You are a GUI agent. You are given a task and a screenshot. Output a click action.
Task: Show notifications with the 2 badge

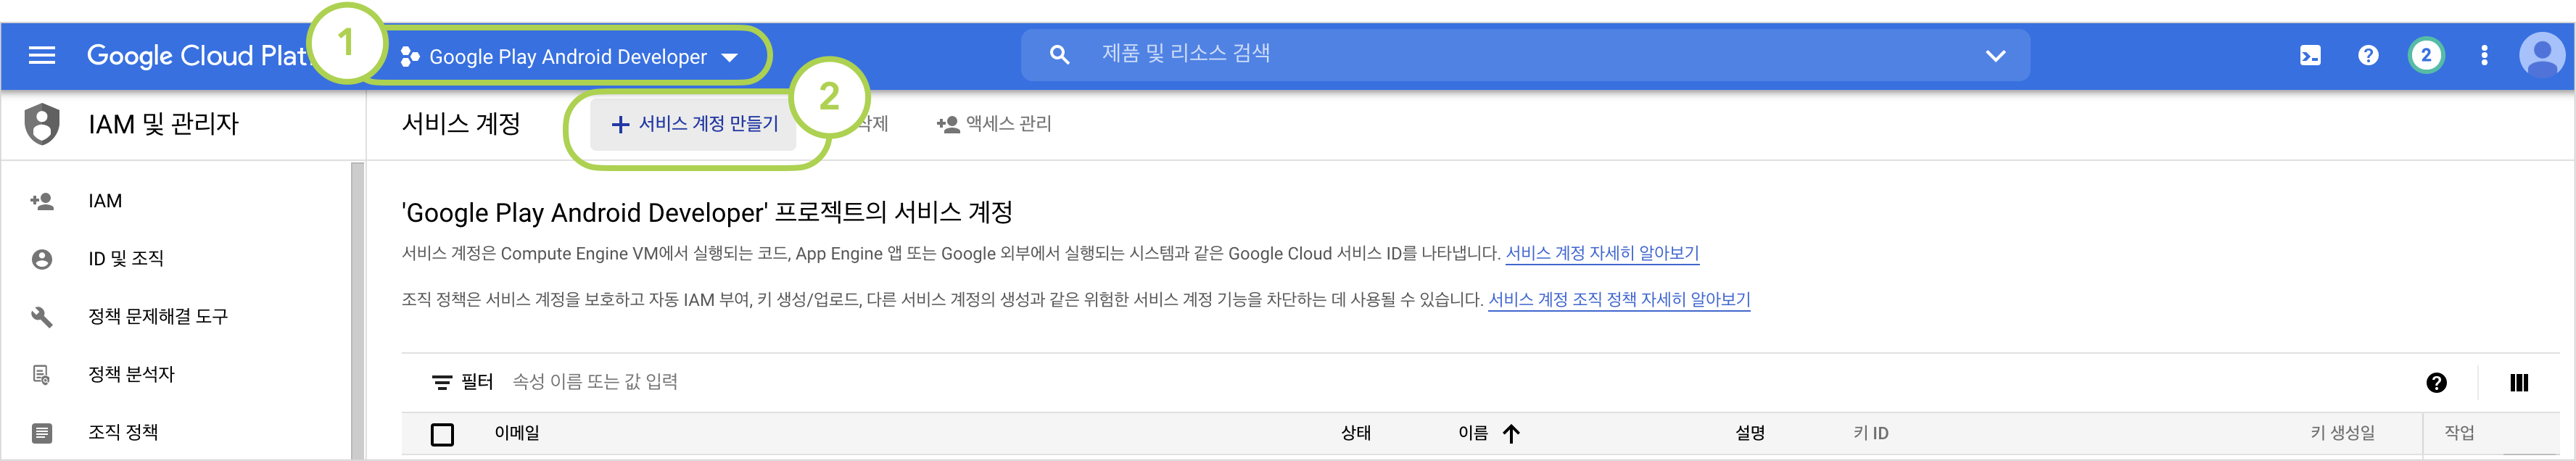tap(2426, 55)
